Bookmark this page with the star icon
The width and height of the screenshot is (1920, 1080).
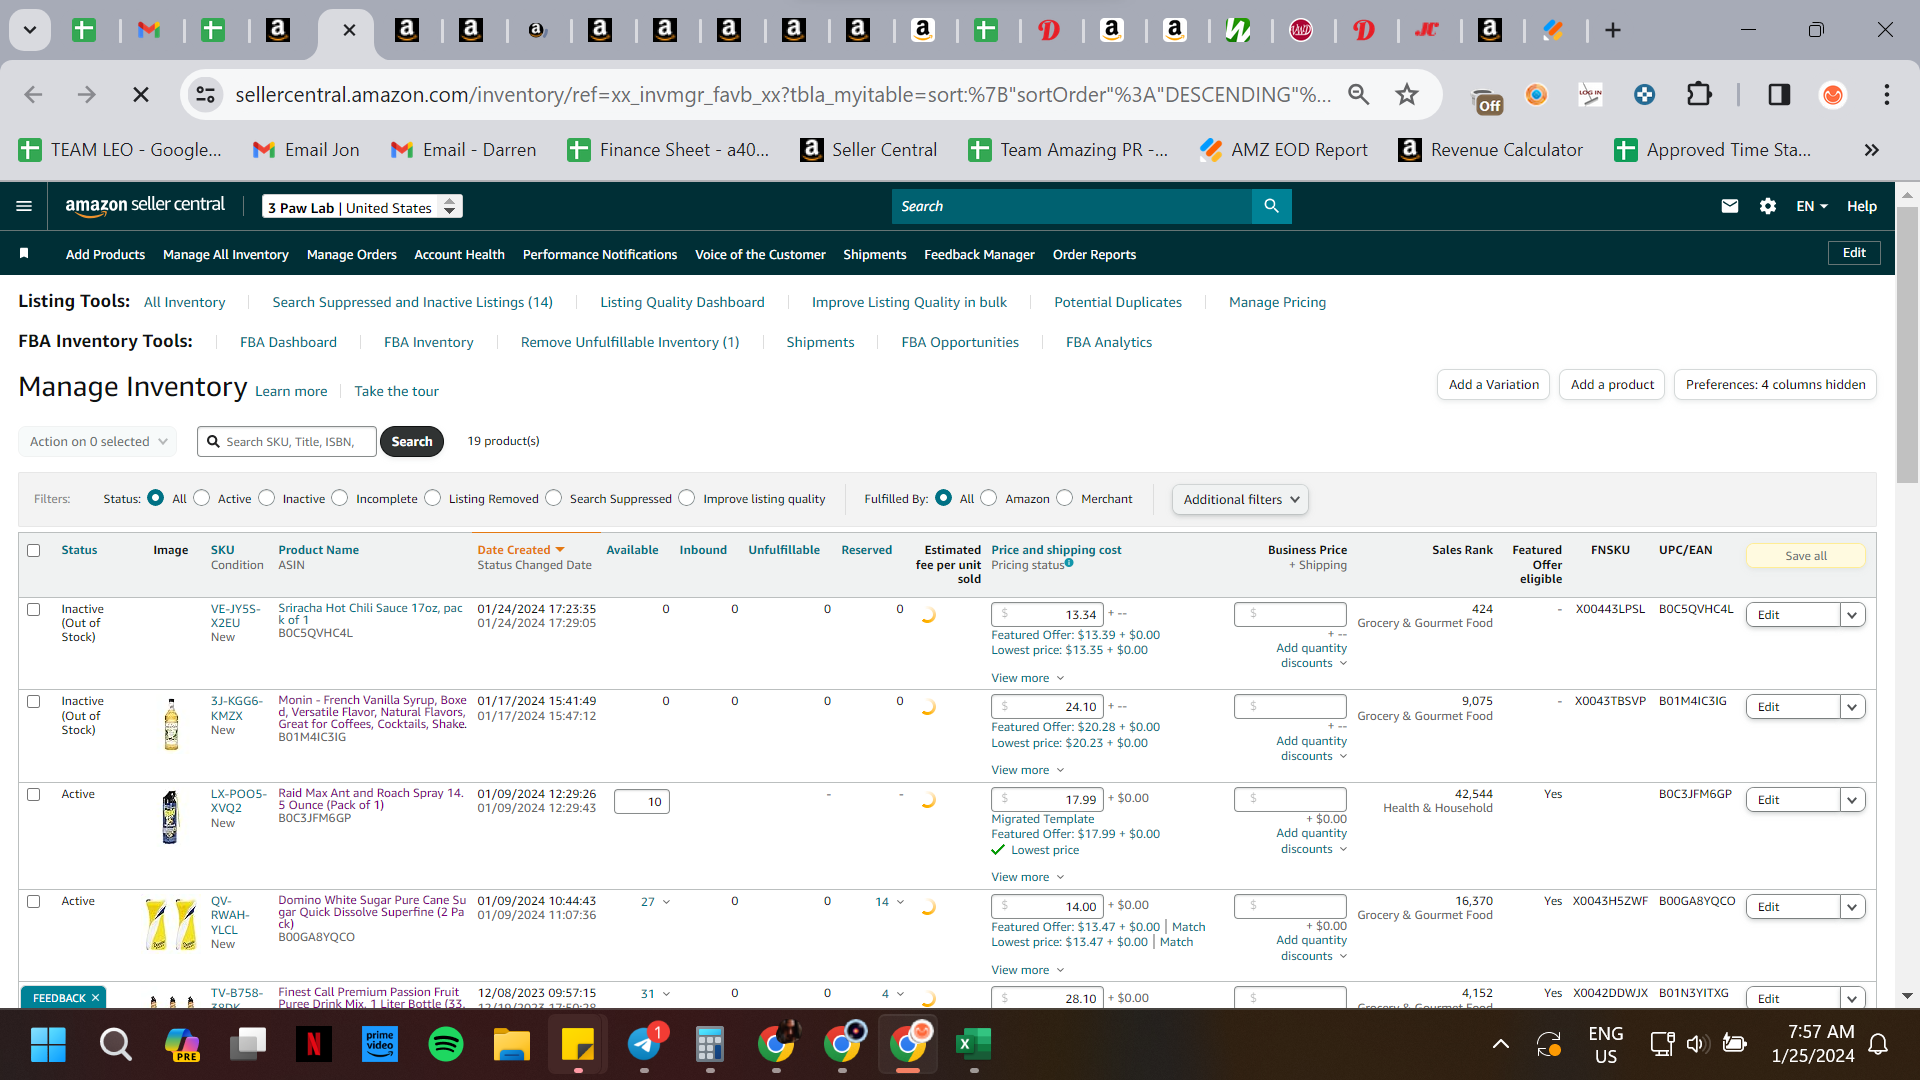(x=1407, y=94)
